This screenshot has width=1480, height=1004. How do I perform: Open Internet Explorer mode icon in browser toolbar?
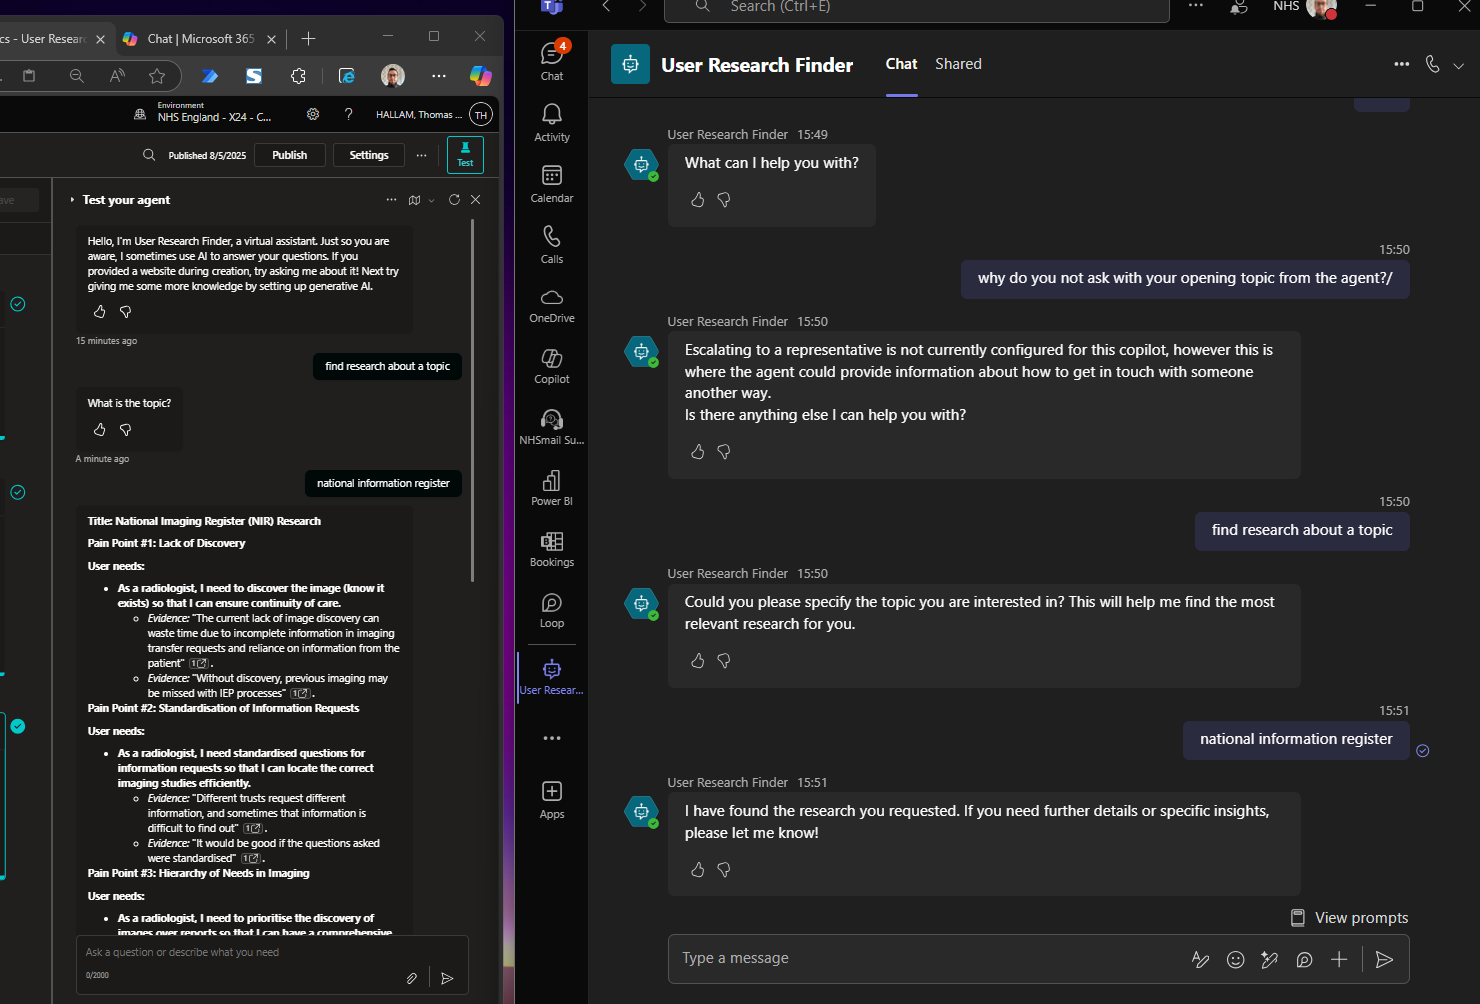point(347,76)
